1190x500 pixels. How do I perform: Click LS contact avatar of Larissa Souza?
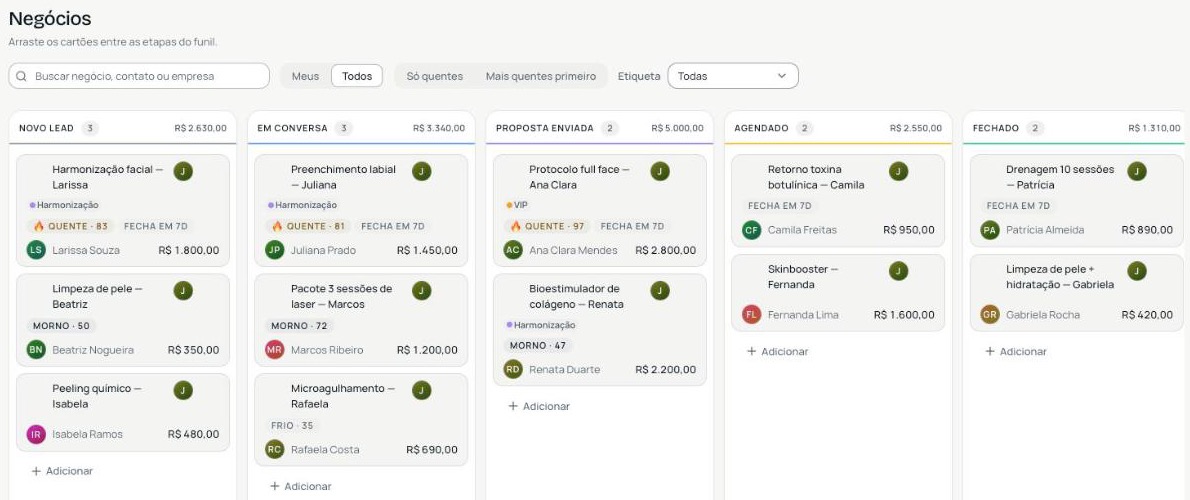36,250
